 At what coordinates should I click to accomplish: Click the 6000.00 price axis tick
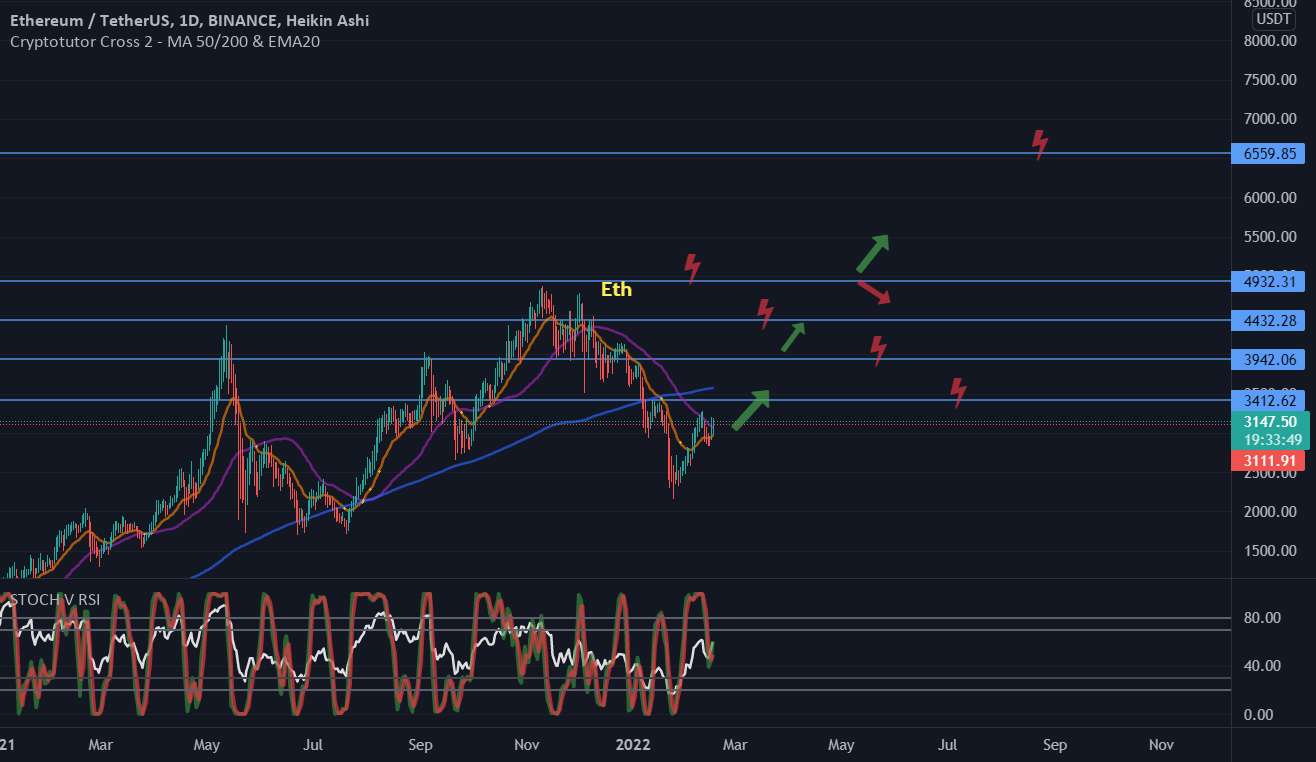click(1270, 198)
